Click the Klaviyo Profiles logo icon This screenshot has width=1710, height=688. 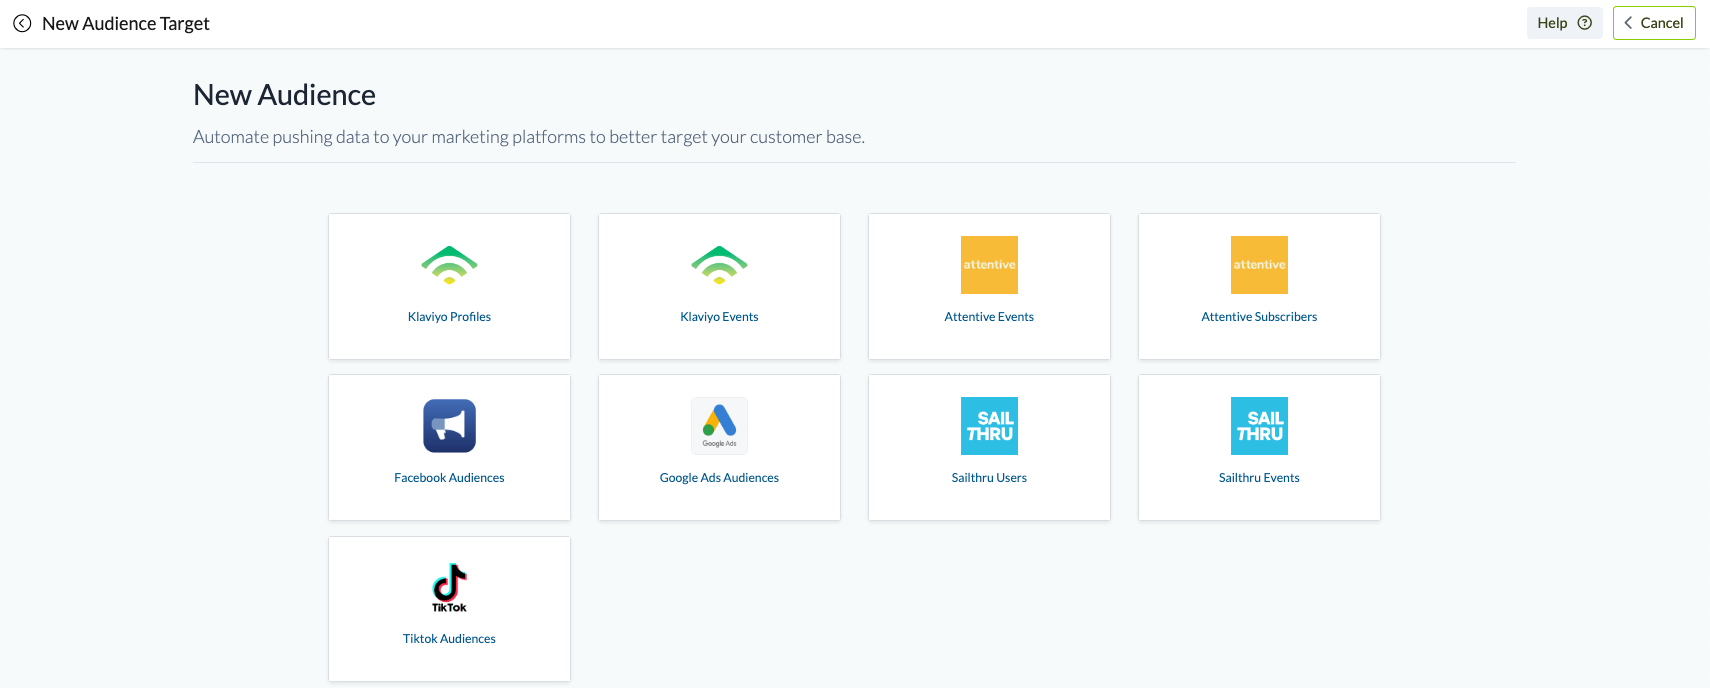pyautogui.click(x=449, y=265)
